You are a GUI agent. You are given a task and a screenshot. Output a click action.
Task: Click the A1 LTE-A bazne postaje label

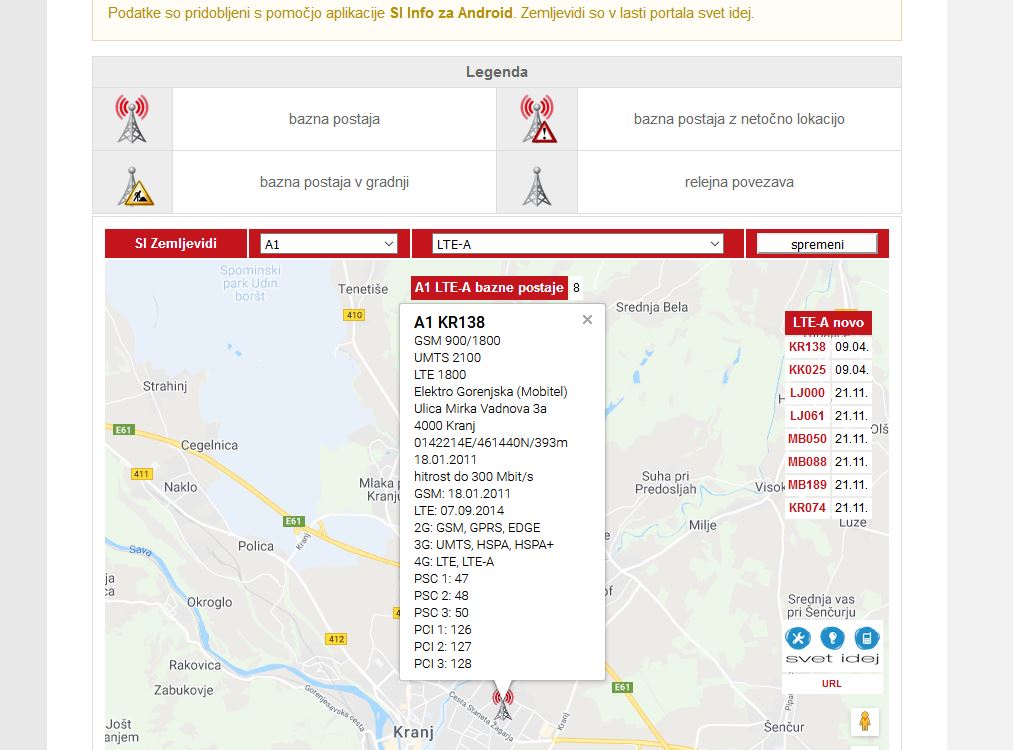pos(489,287)
